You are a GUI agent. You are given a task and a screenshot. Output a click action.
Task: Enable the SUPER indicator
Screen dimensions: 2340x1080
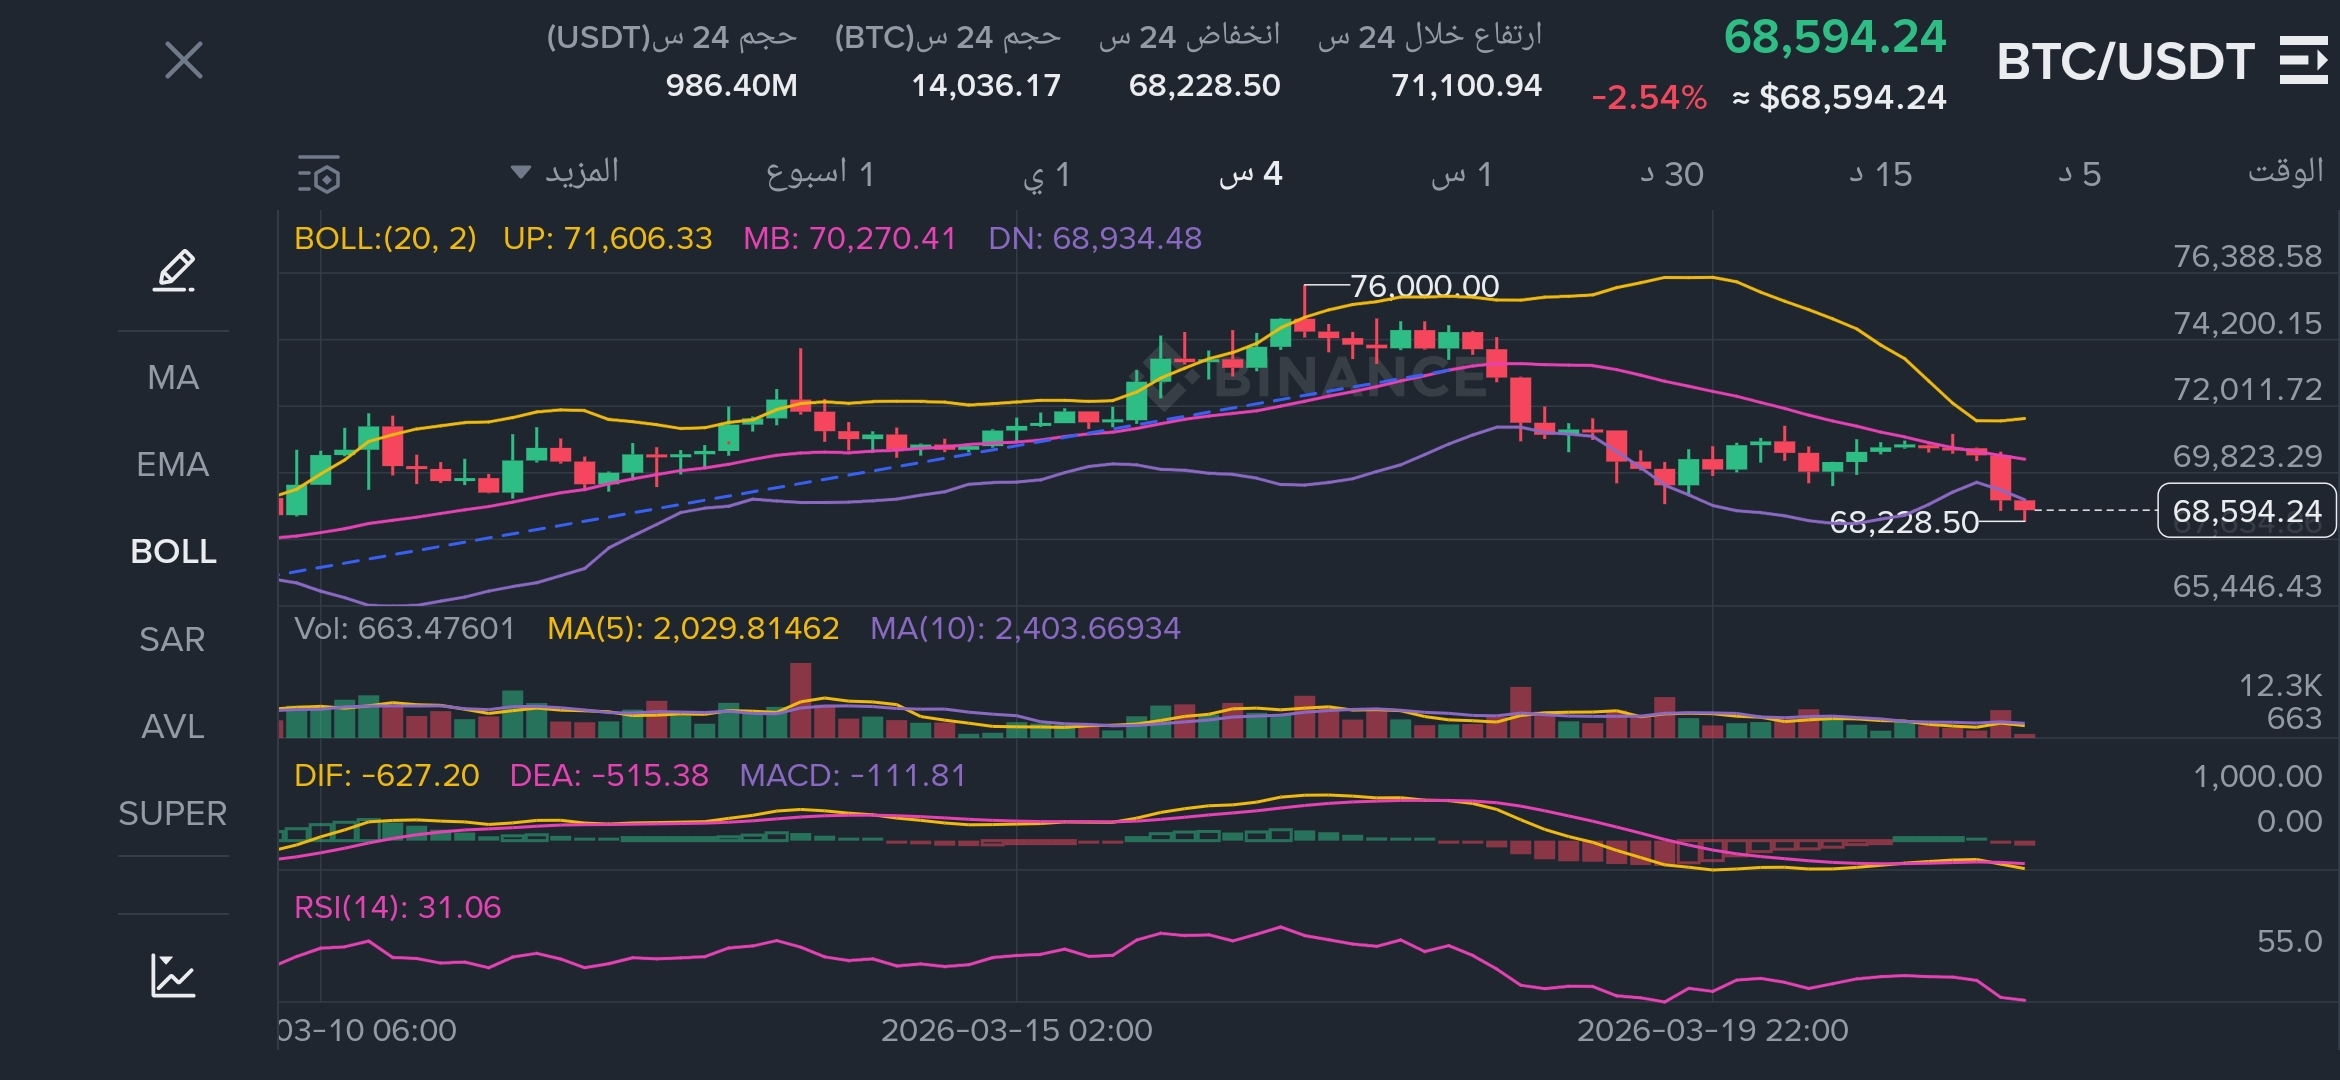point(173,813)
